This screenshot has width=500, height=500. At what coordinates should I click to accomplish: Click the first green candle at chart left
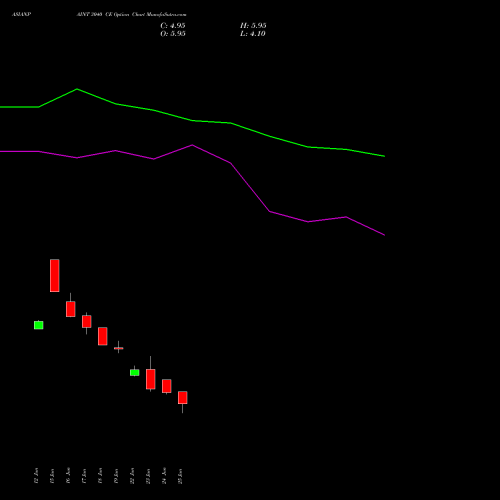coord(39,325)
